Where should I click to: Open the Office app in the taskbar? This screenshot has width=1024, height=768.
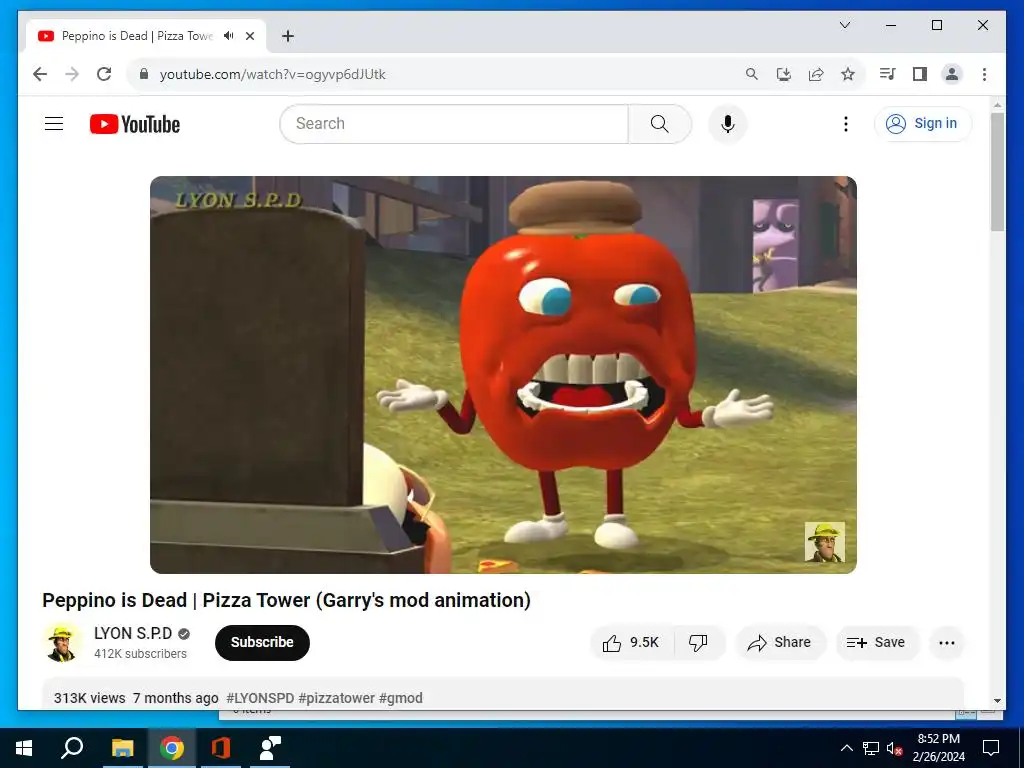click(x=221, y=748)
